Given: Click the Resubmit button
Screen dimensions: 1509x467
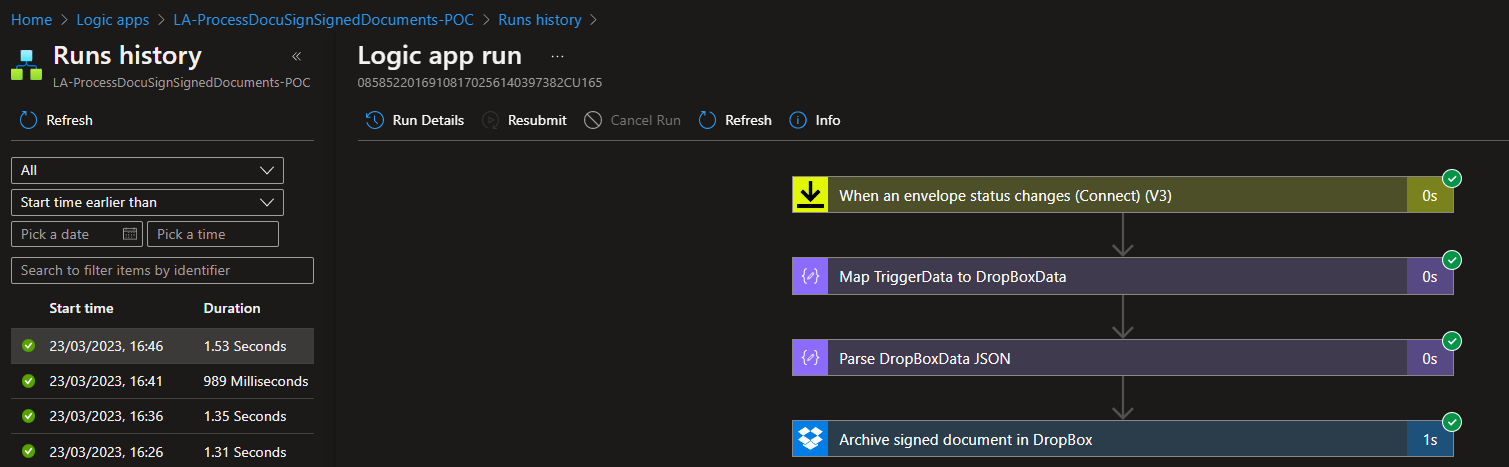Looking at the screenshot, I should pyautogui.click(x=524, y=120).
